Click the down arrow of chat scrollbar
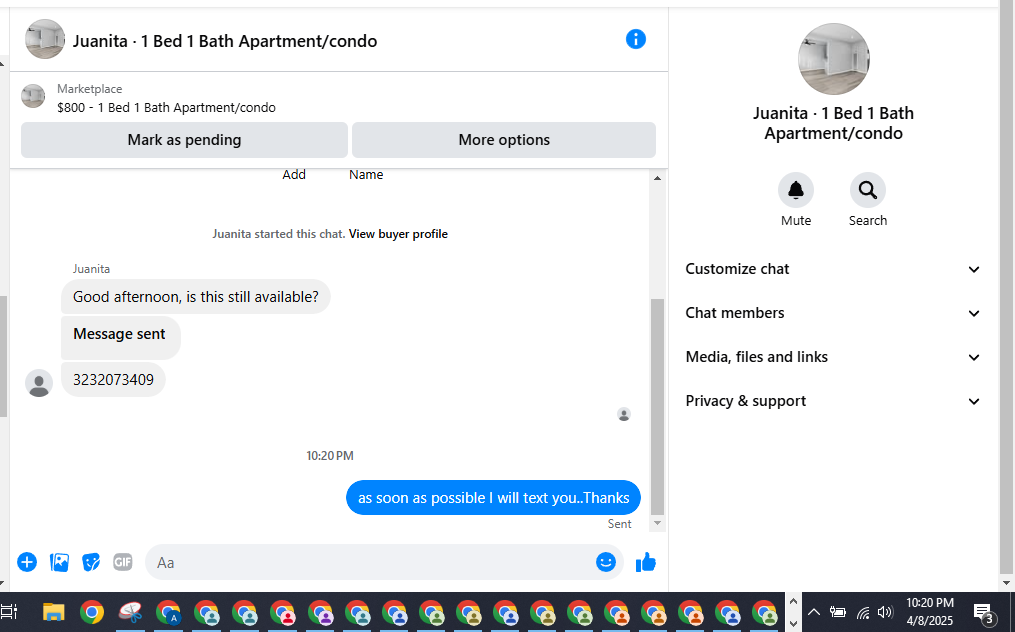Screen dimensions: 1015x632 [657, 523]
